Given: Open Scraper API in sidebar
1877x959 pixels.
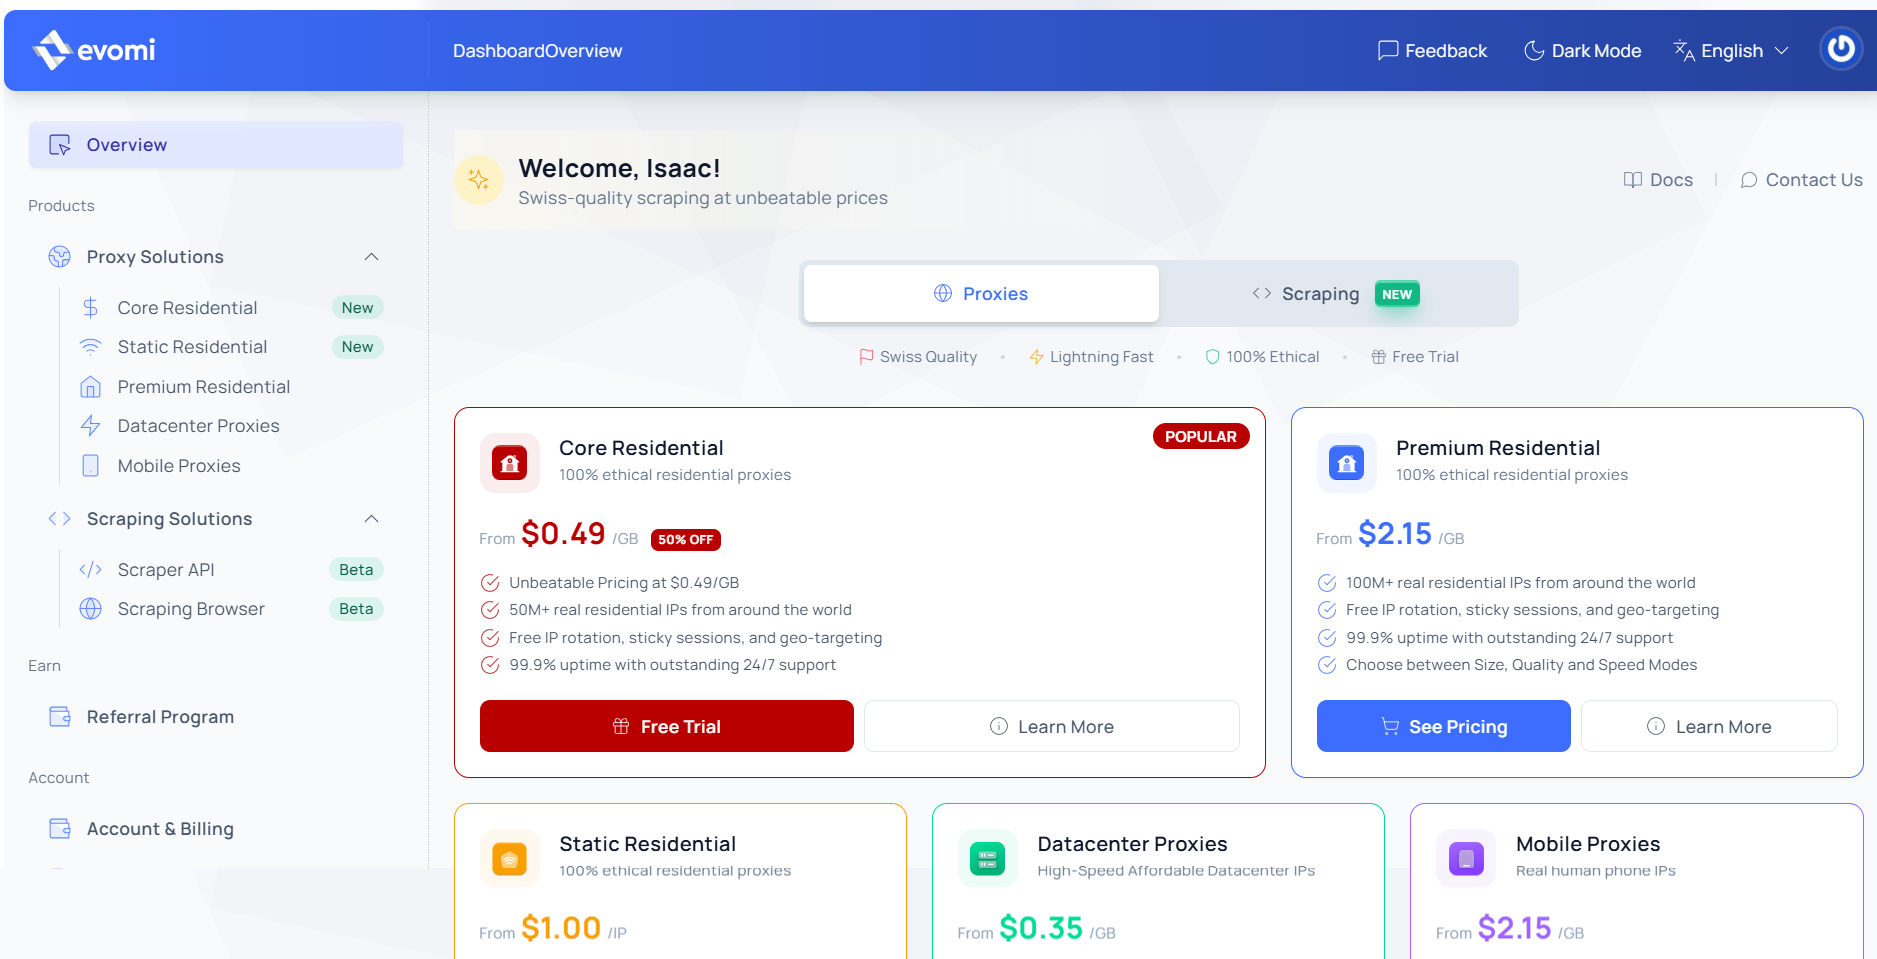Looking at the screenshot, I should [x=166, y=570].
